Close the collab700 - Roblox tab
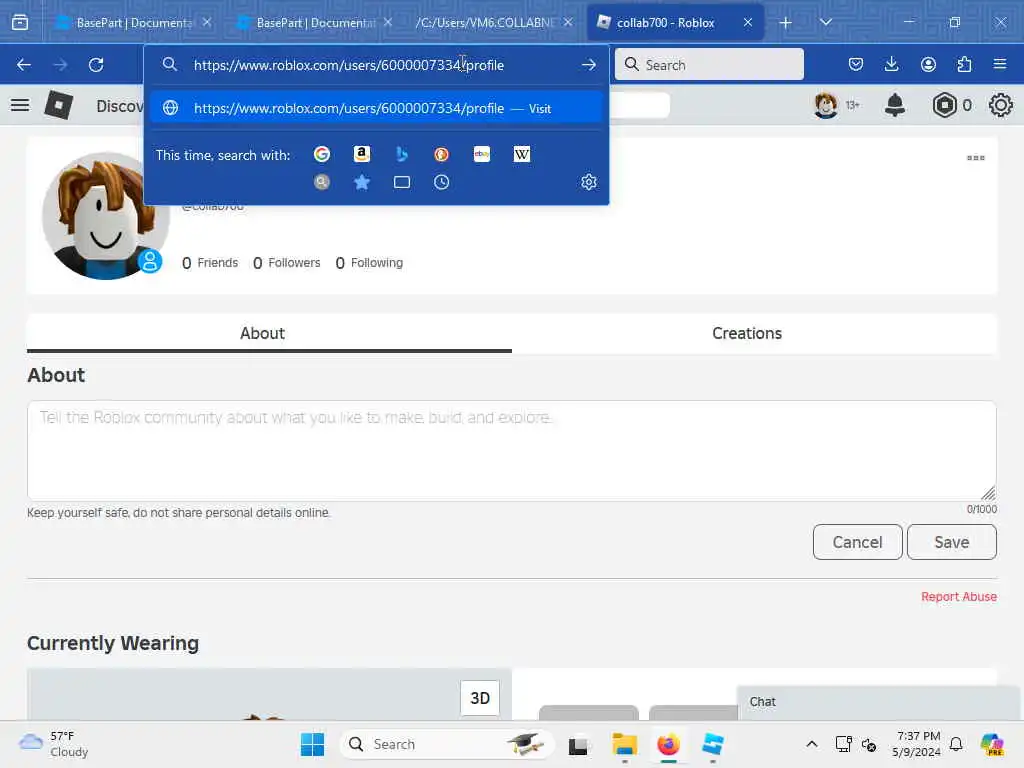1024x768 pixels. point(748,22)
